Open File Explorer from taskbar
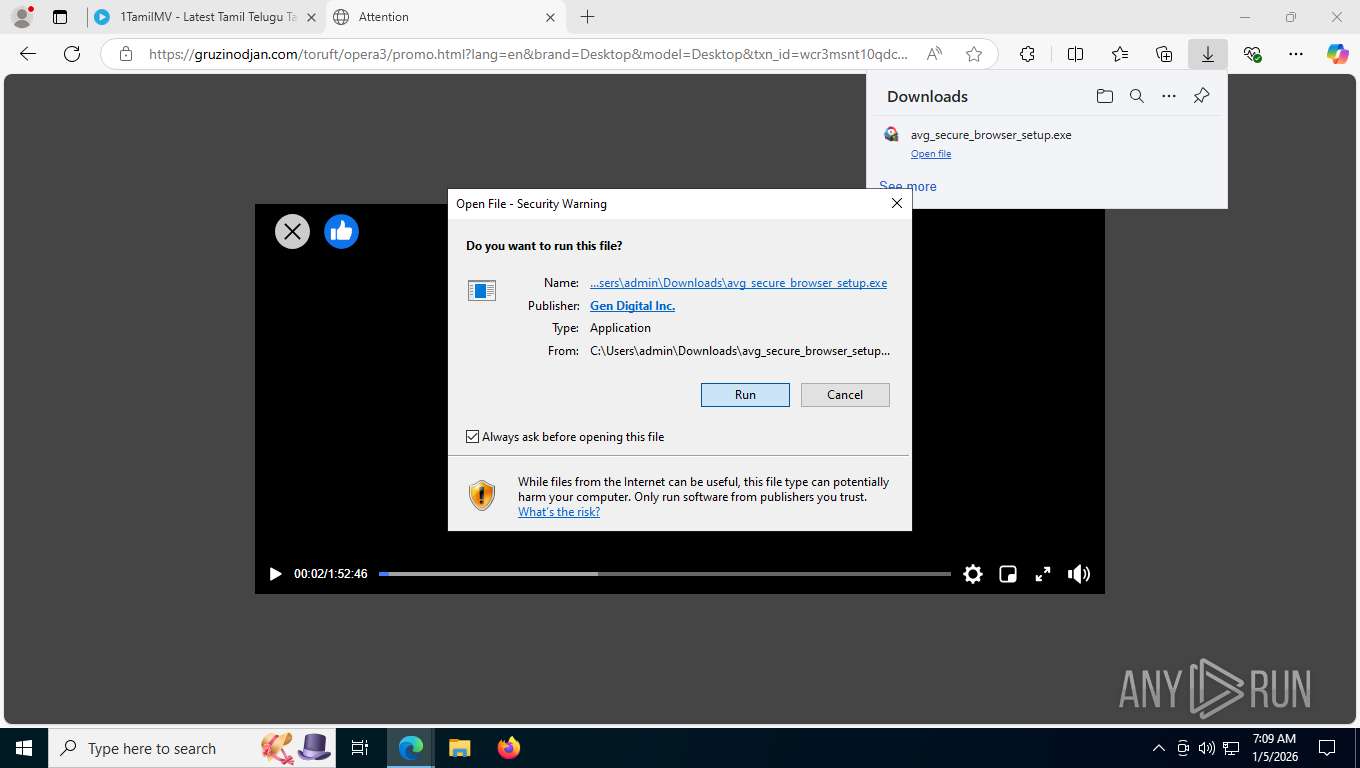 click(459, 748)
